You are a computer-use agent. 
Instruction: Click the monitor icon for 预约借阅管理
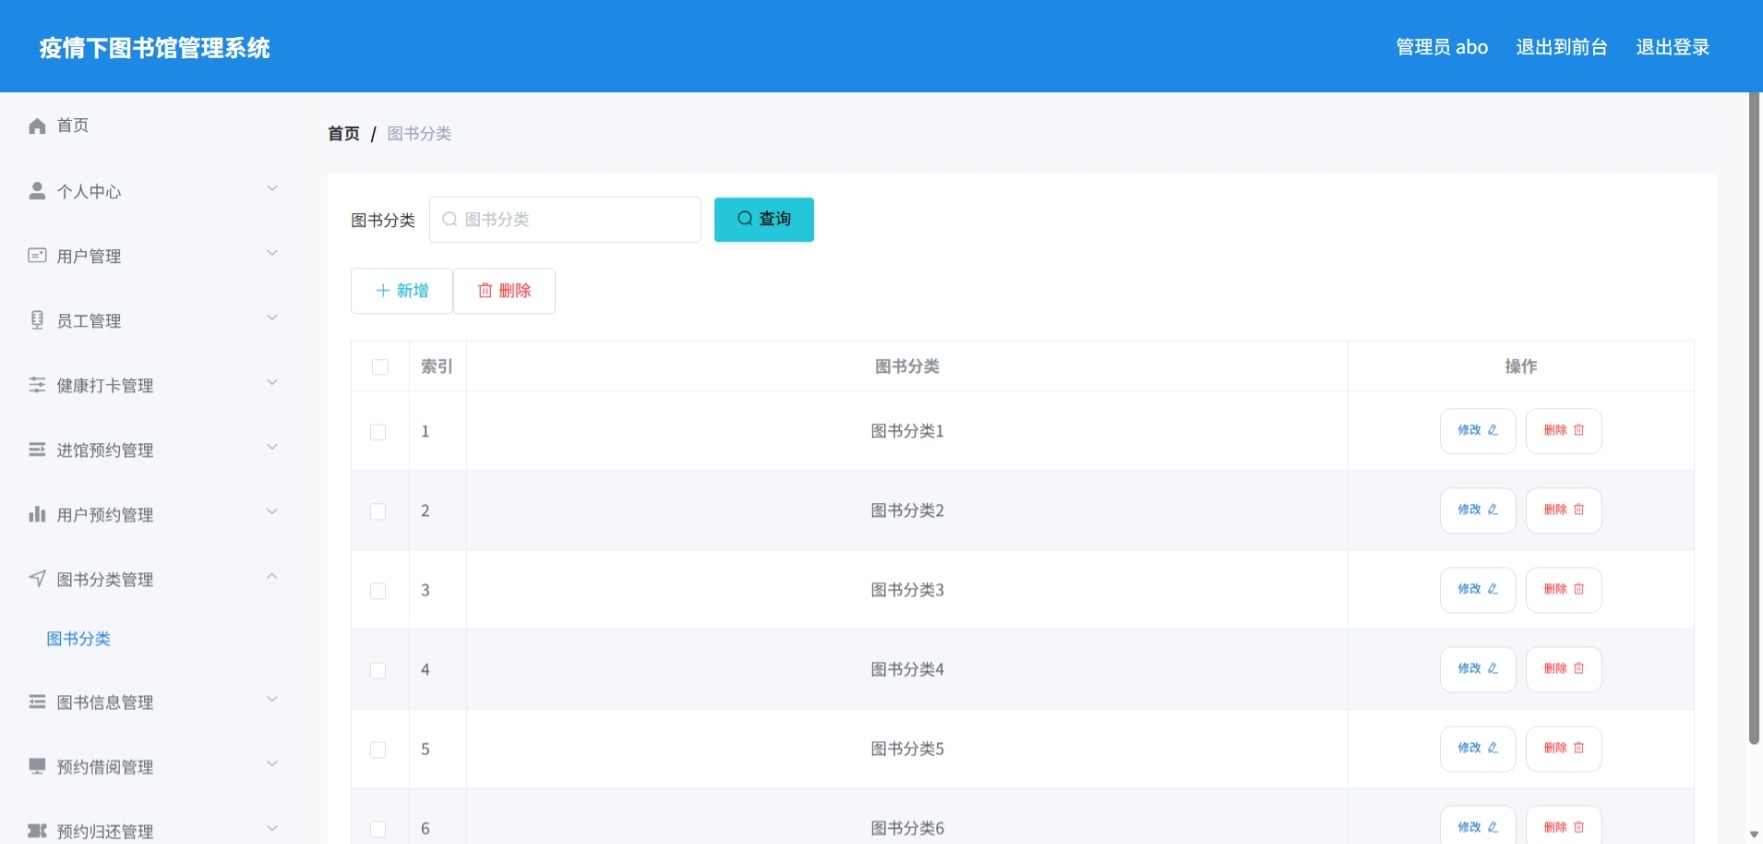37,766
